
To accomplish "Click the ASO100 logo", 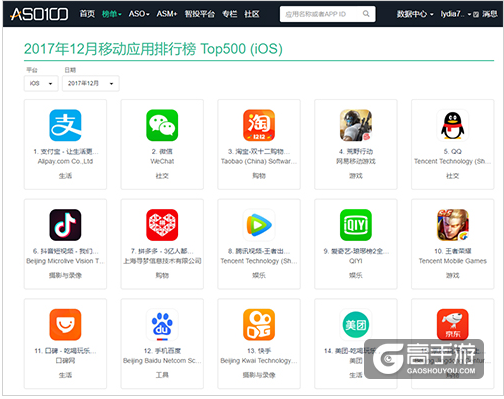I will tap(39, 14).
